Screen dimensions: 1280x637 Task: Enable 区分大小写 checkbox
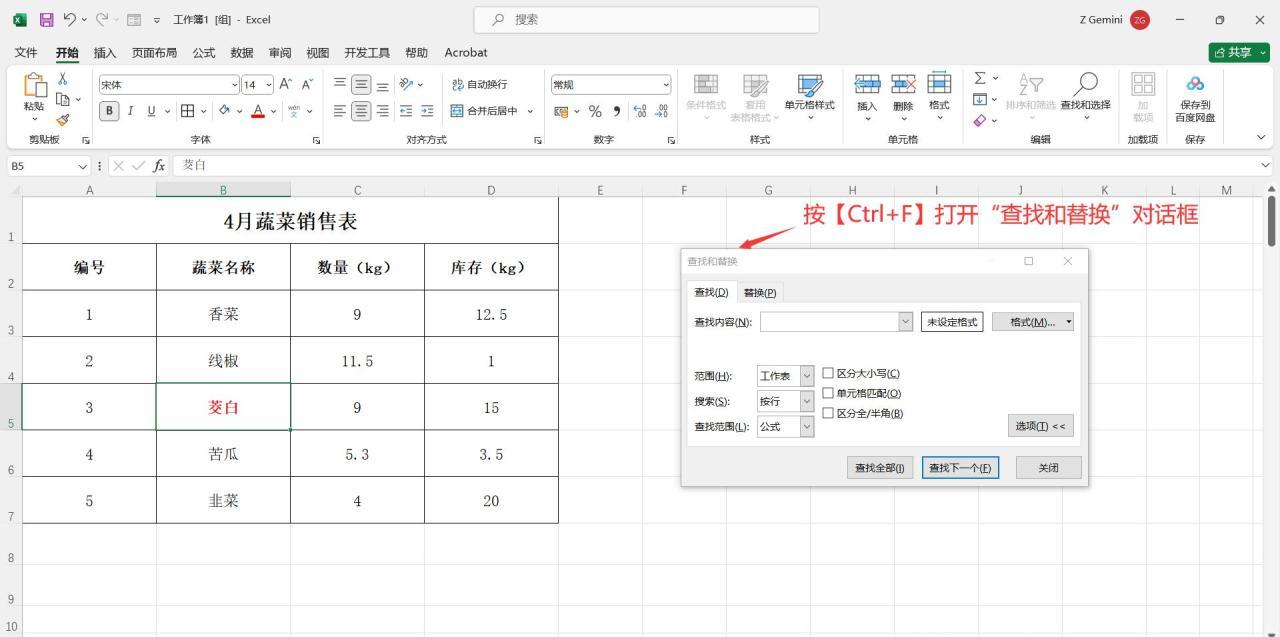pos(828,373)
